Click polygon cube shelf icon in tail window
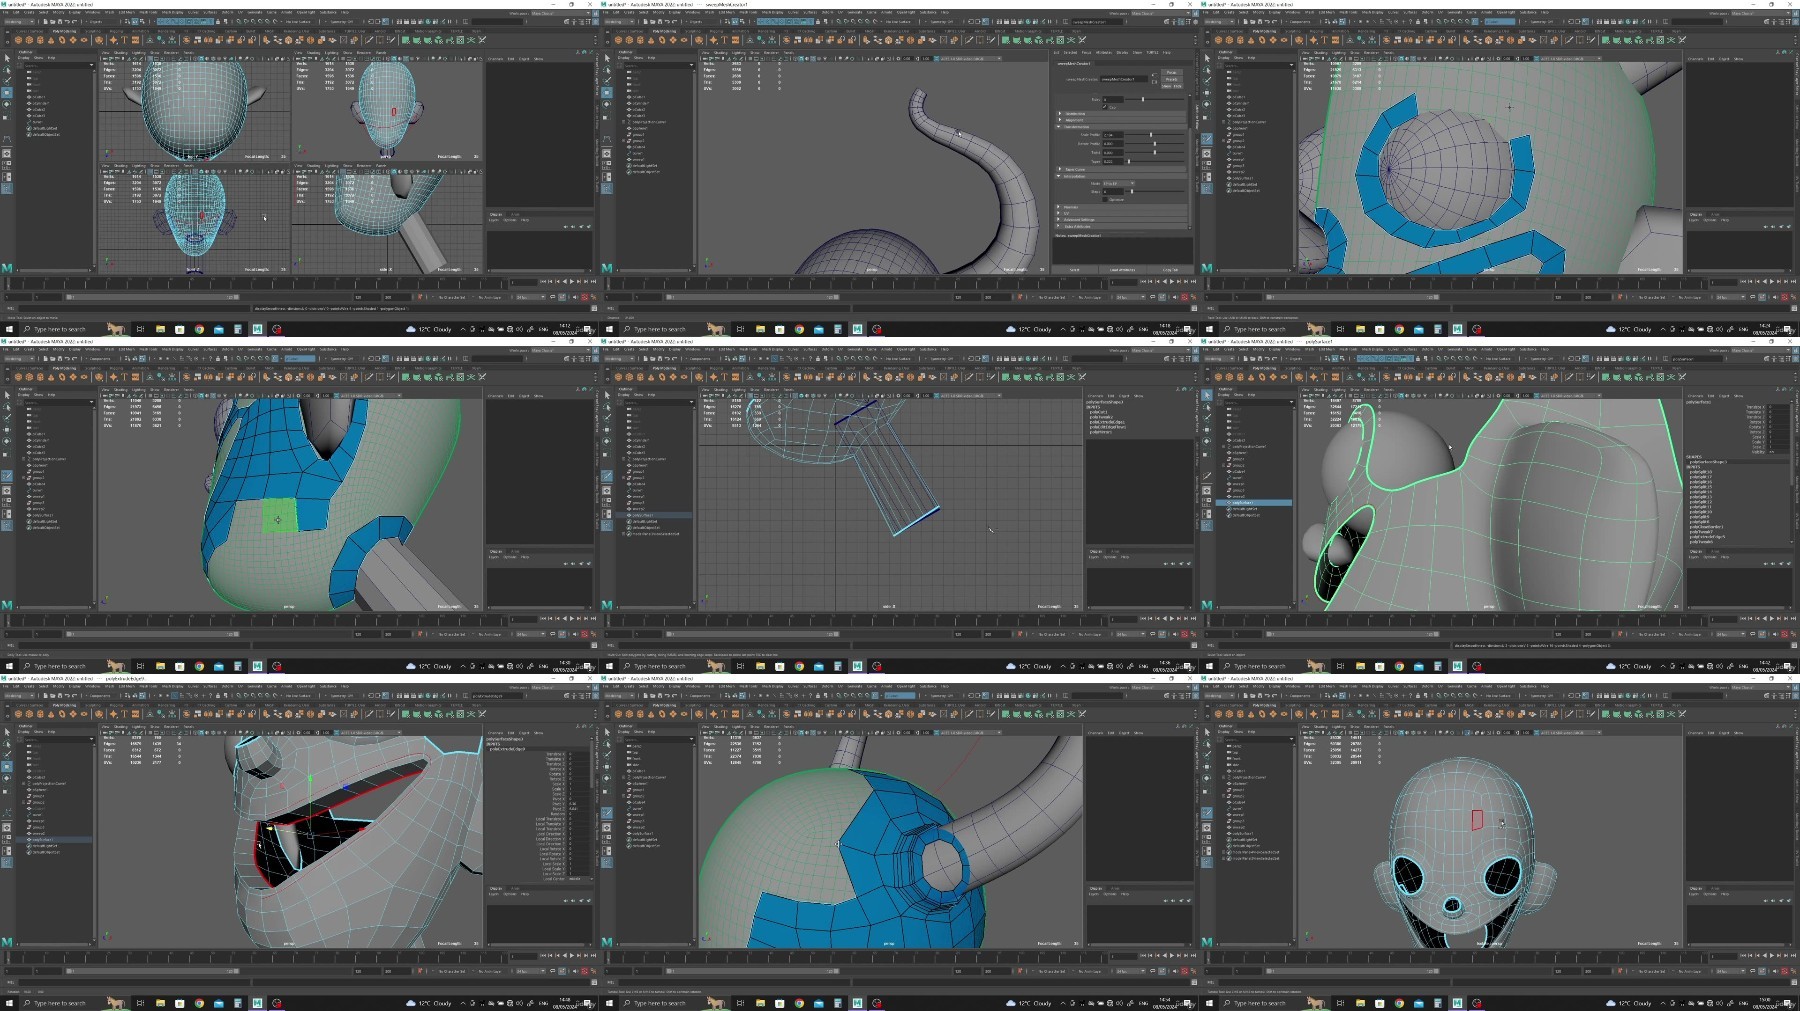The width and height of the screenshot is (1800, 1011). [629, 40]
